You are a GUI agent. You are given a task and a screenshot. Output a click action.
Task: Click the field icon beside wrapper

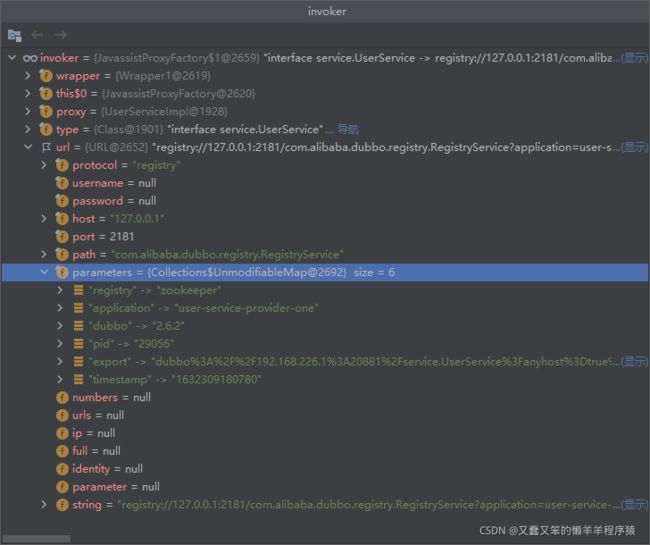[x=46, y=76]
